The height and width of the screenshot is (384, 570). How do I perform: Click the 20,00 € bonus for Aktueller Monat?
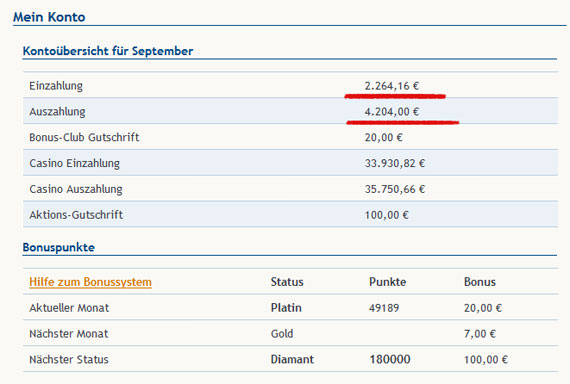[483, 308]
